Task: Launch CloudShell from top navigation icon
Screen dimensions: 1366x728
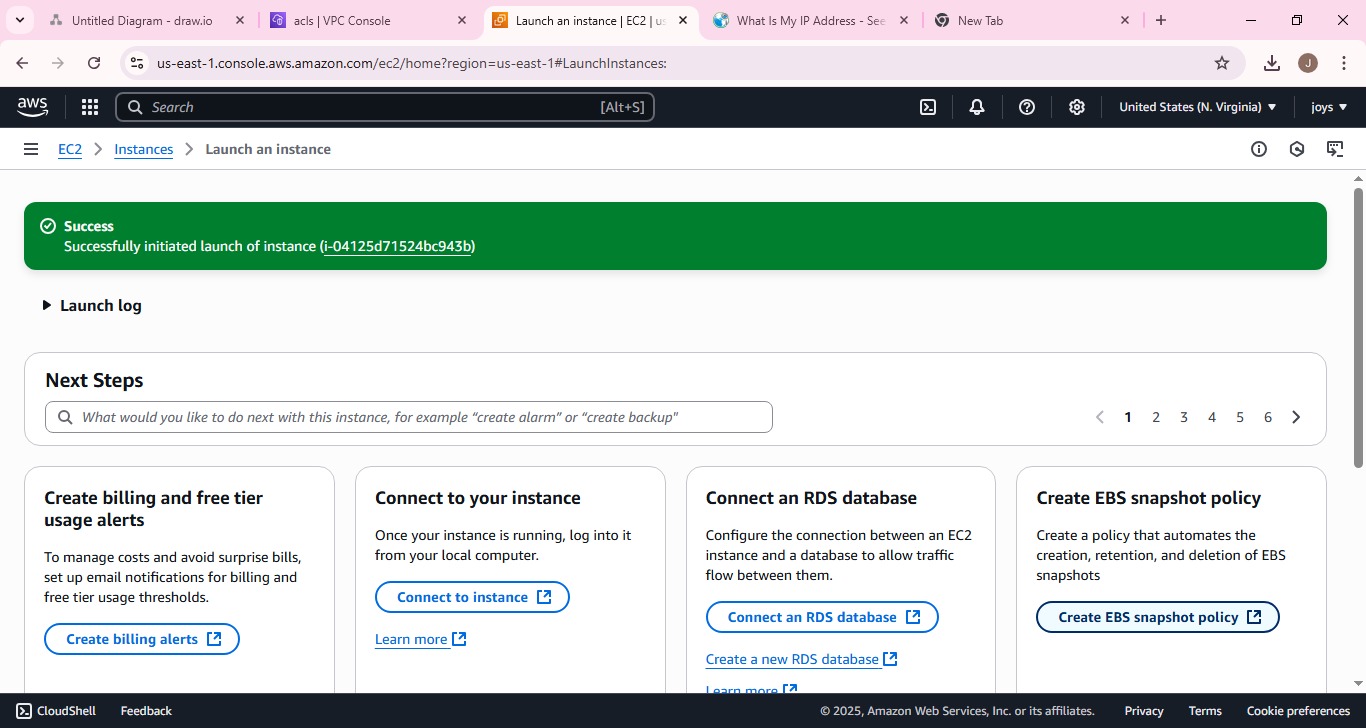Action: tap(928, 107)
